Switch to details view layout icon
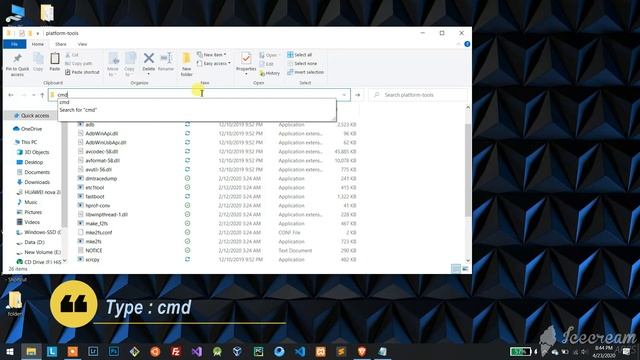Screen dimensions: 640x360 tap(456, 268)
